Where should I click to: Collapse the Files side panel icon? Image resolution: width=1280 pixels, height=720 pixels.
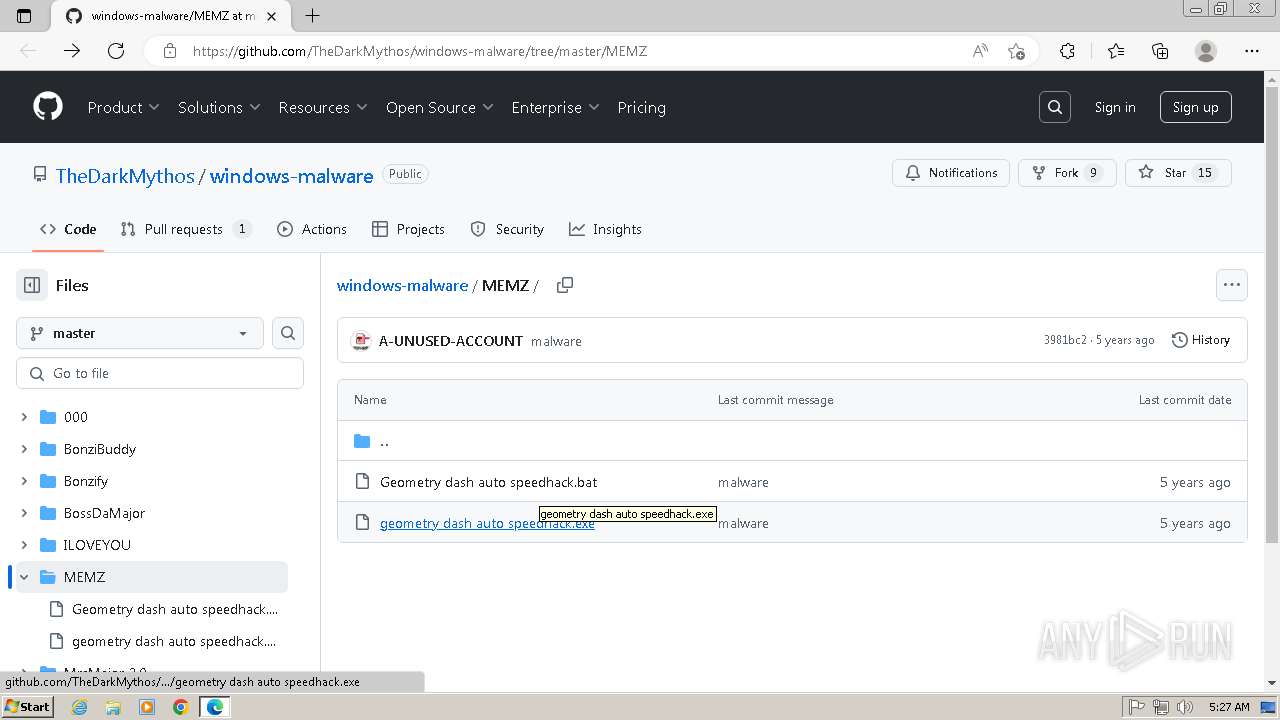tap(32, 285)
